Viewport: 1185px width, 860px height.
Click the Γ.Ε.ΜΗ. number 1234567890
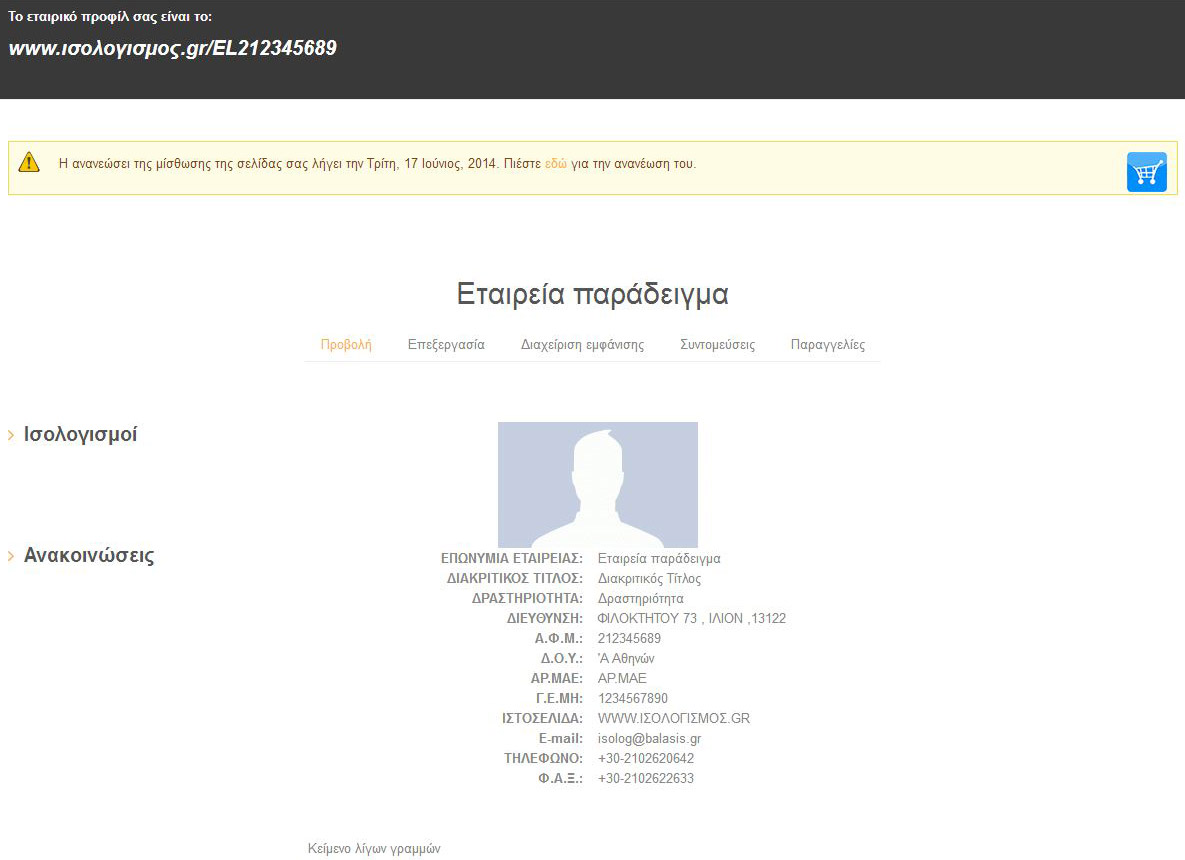point(632,698)
